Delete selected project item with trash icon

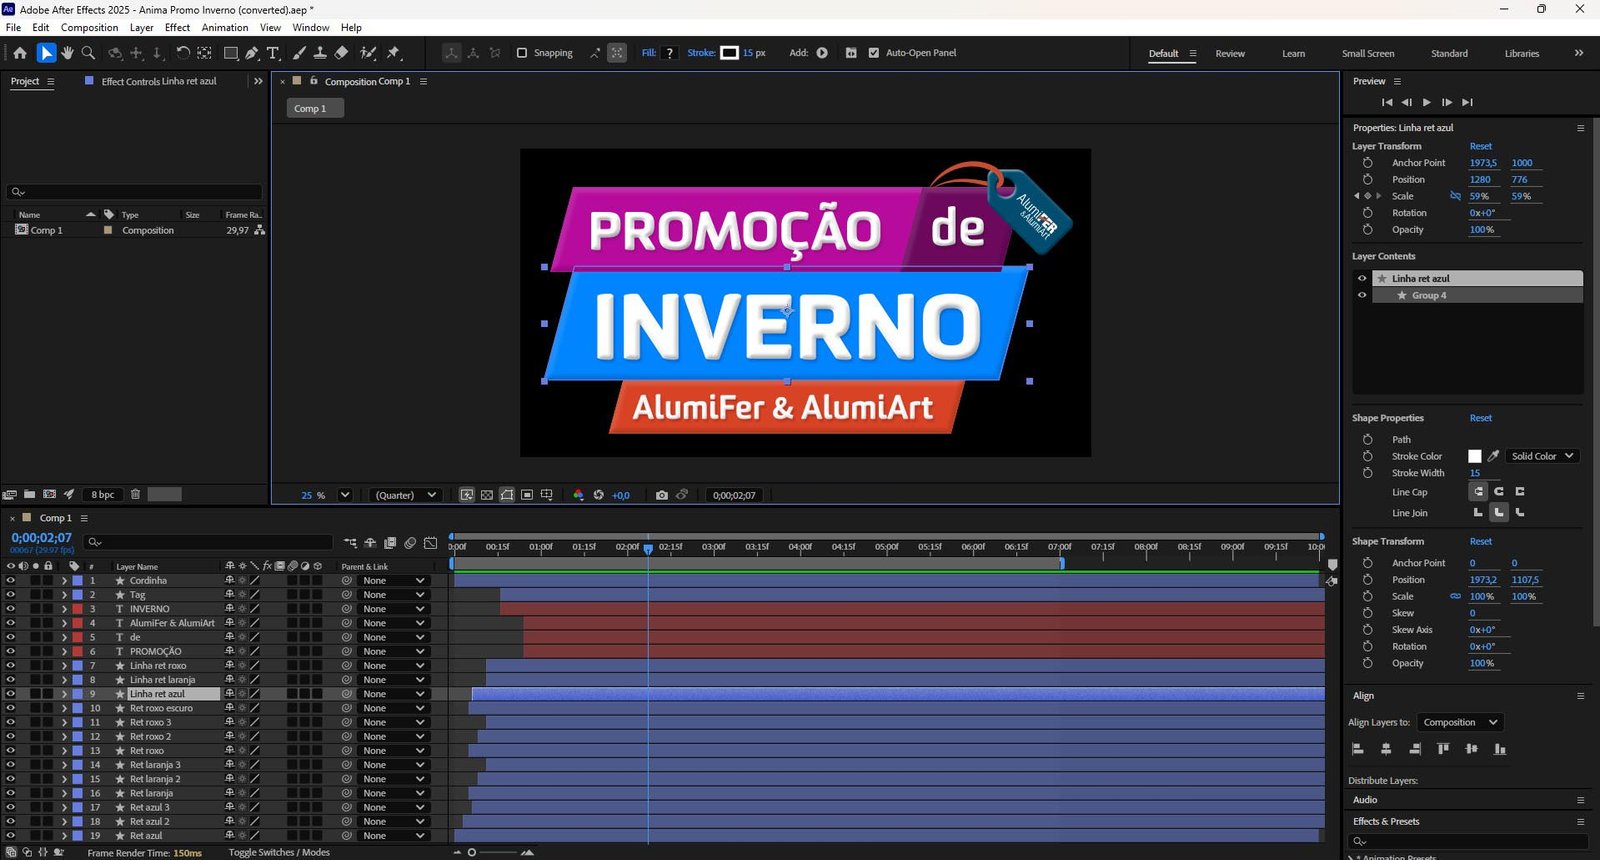(x=135, y=494)
